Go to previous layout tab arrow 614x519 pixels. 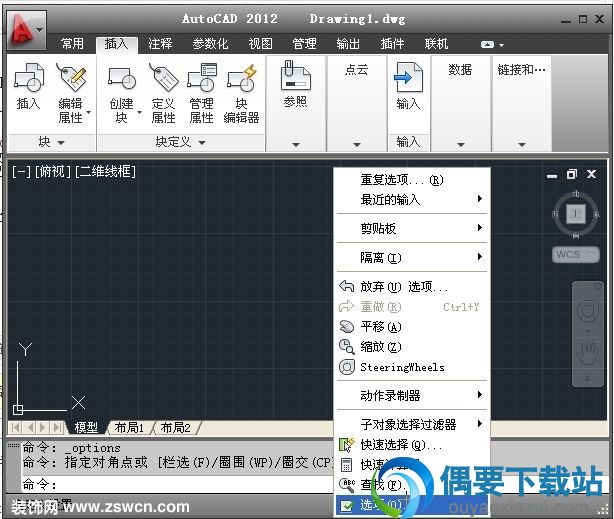(31, 427)
